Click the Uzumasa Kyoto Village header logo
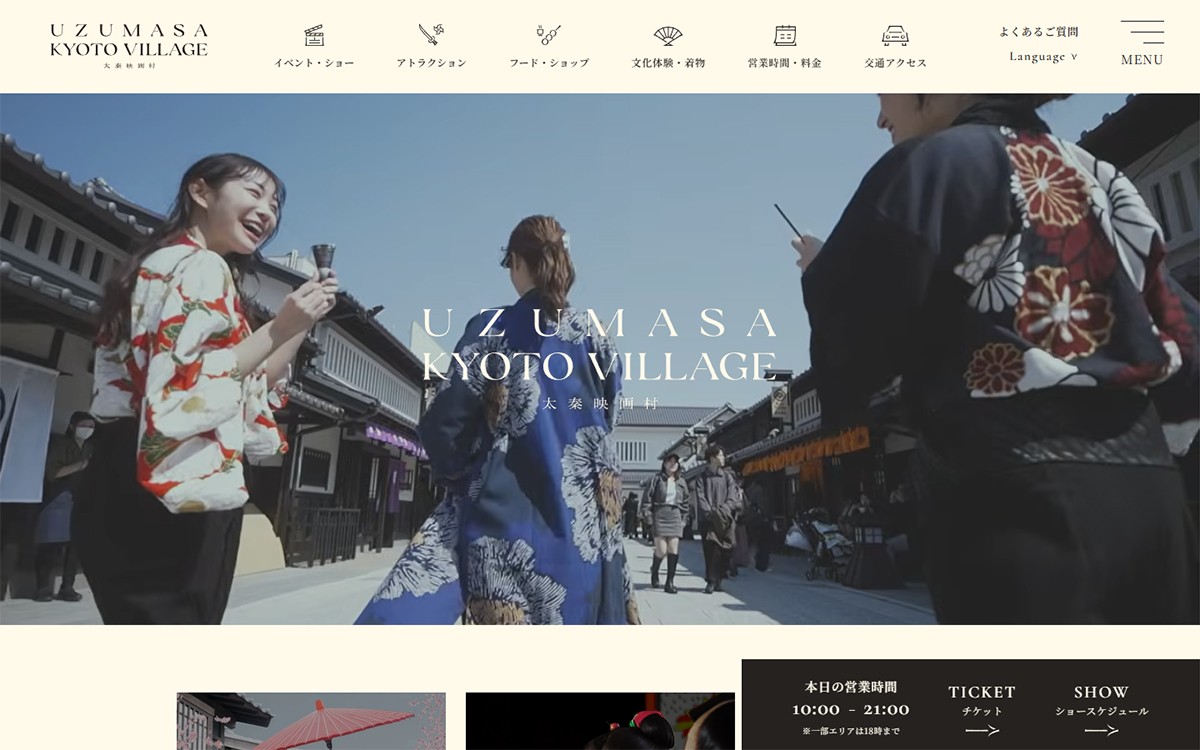The image size is (1200, 750). 129,46
